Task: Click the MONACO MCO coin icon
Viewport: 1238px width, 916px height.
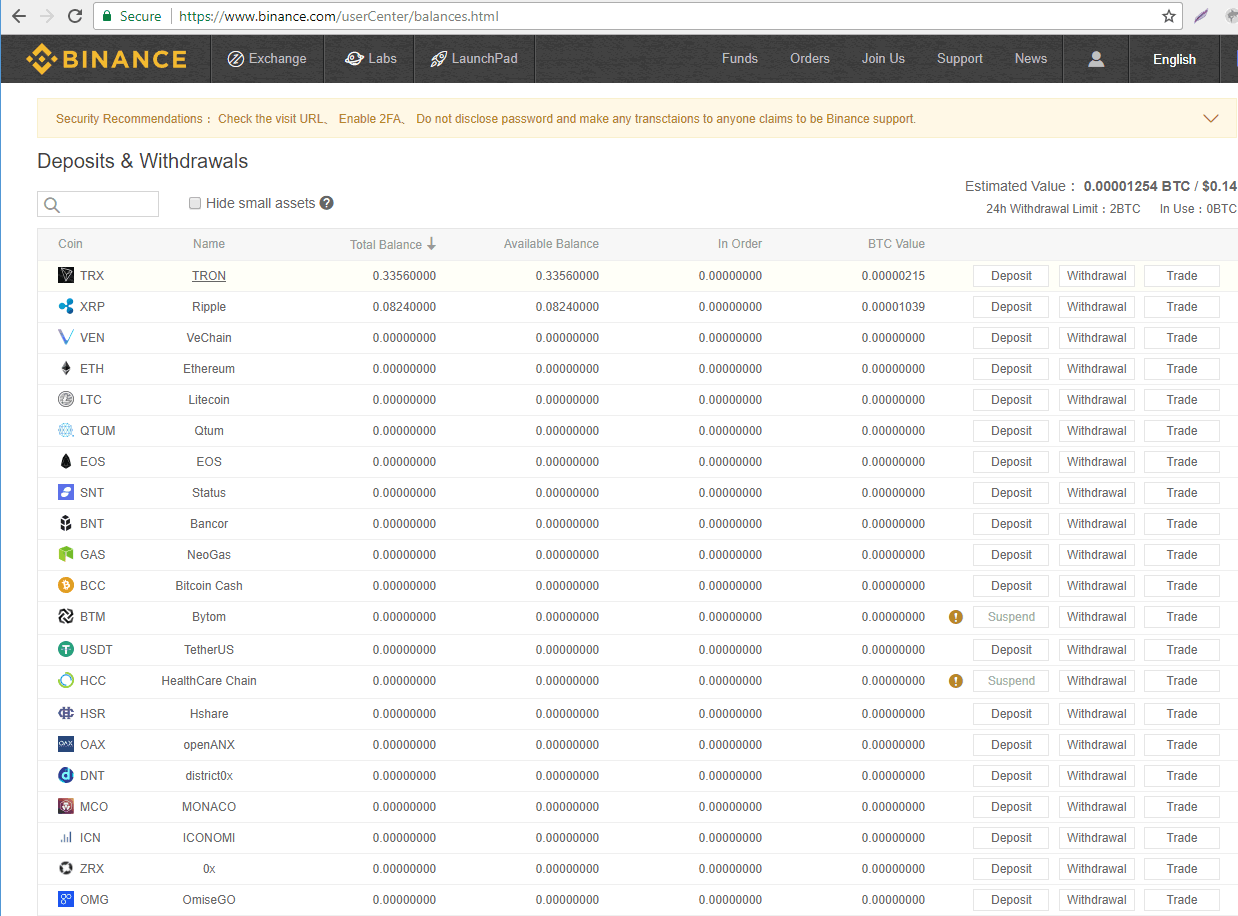Action: pyautogui.click(x=66, y=807)
